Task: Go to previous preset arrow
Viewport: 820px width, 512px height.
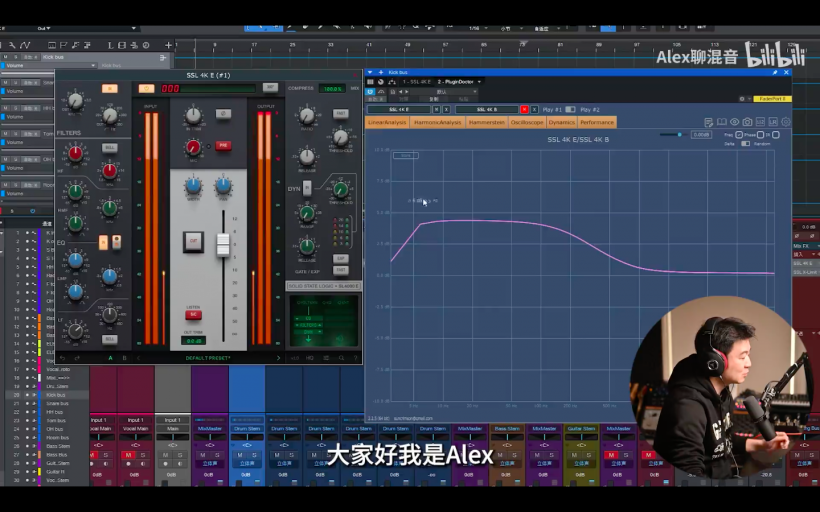Action: coord(139,358)
